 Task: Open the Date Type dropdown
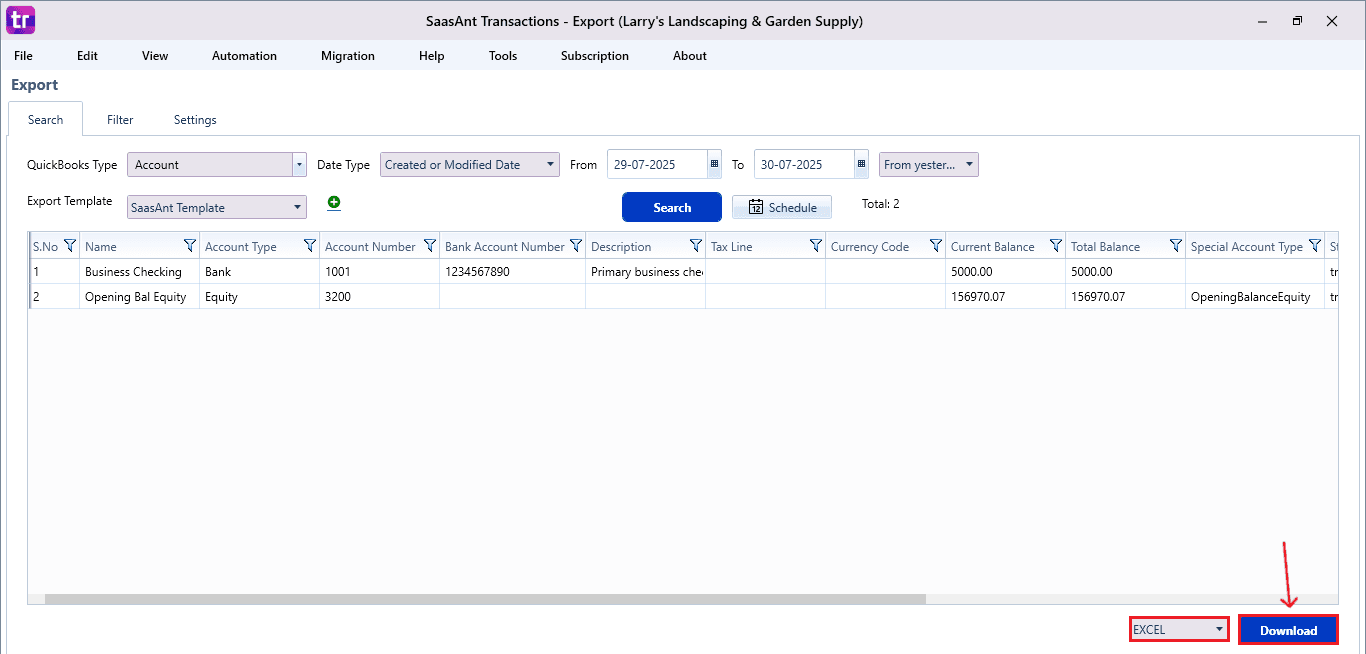point(470,165)
